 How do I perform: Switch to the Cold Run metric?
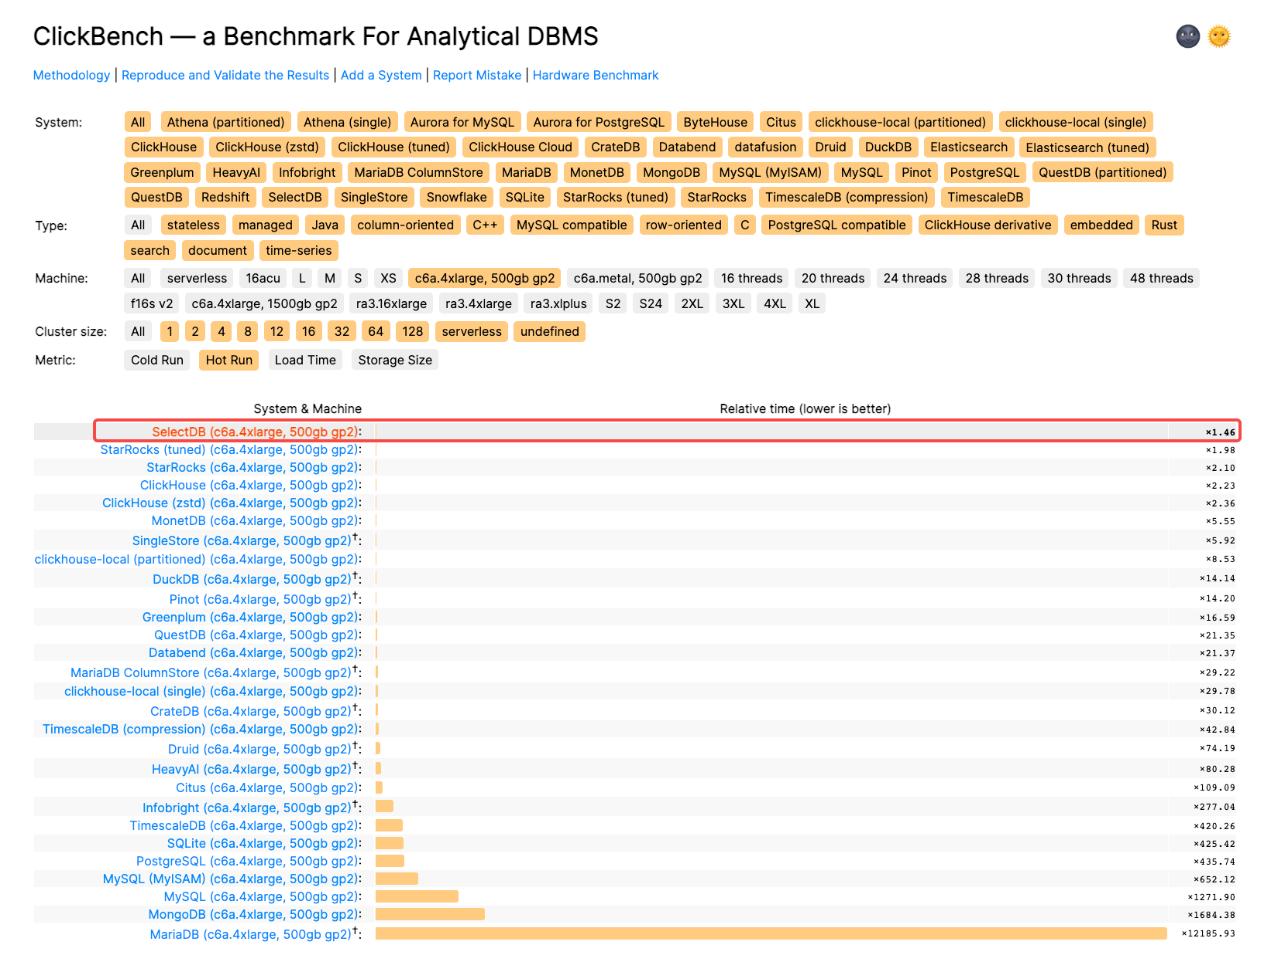(156, 359)
